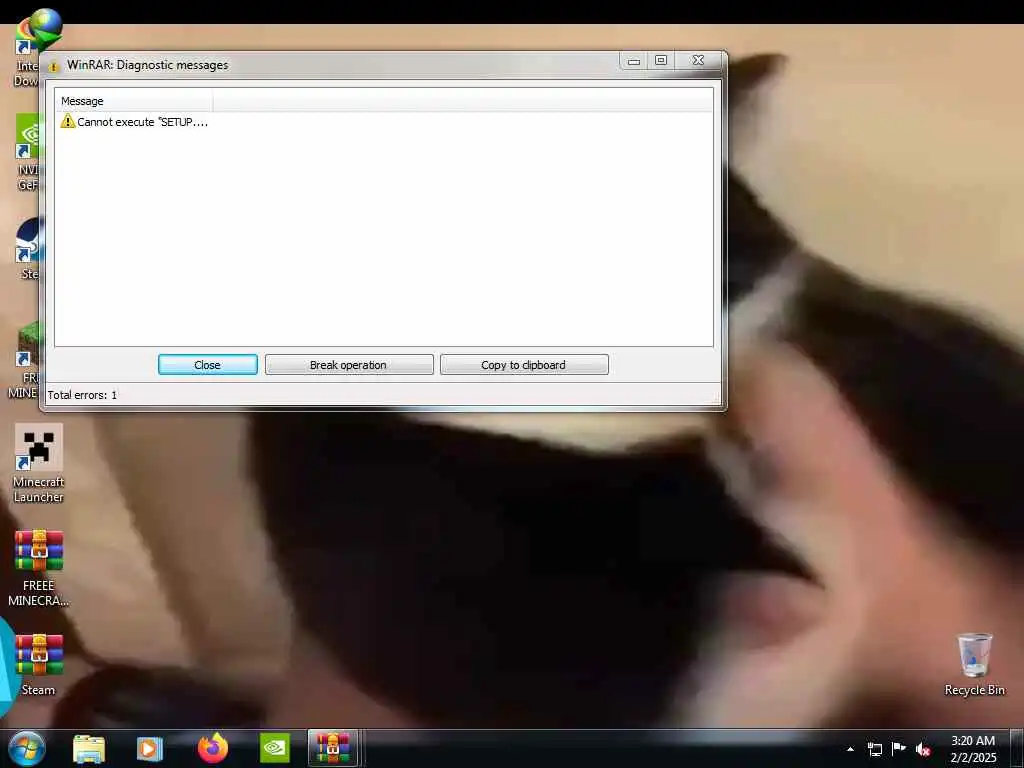1024x768 pixels.
Task: Click the Break operation button
Action: [349, 364]
